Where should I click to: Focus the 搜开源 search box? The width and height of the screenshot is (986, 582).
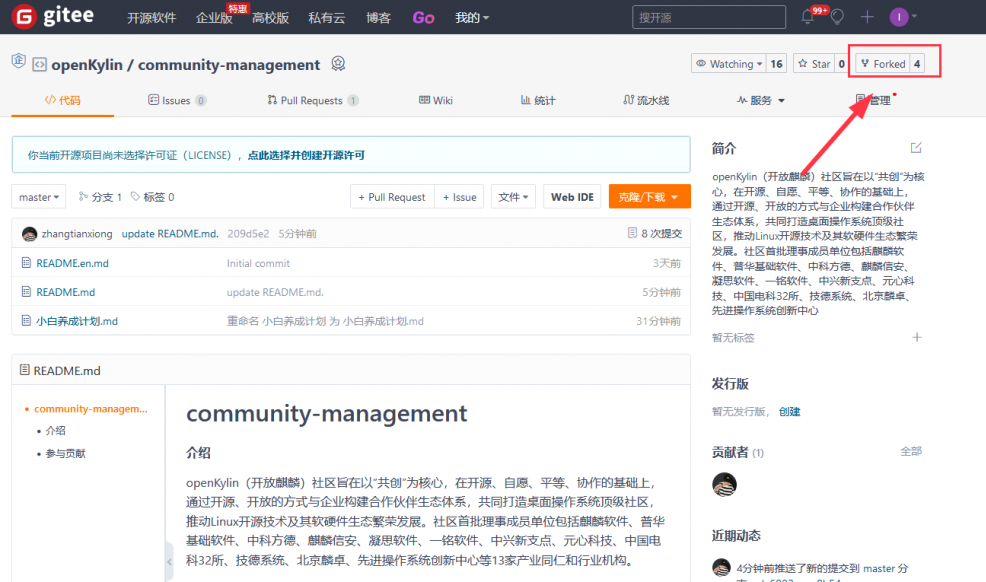click(709, 17)
